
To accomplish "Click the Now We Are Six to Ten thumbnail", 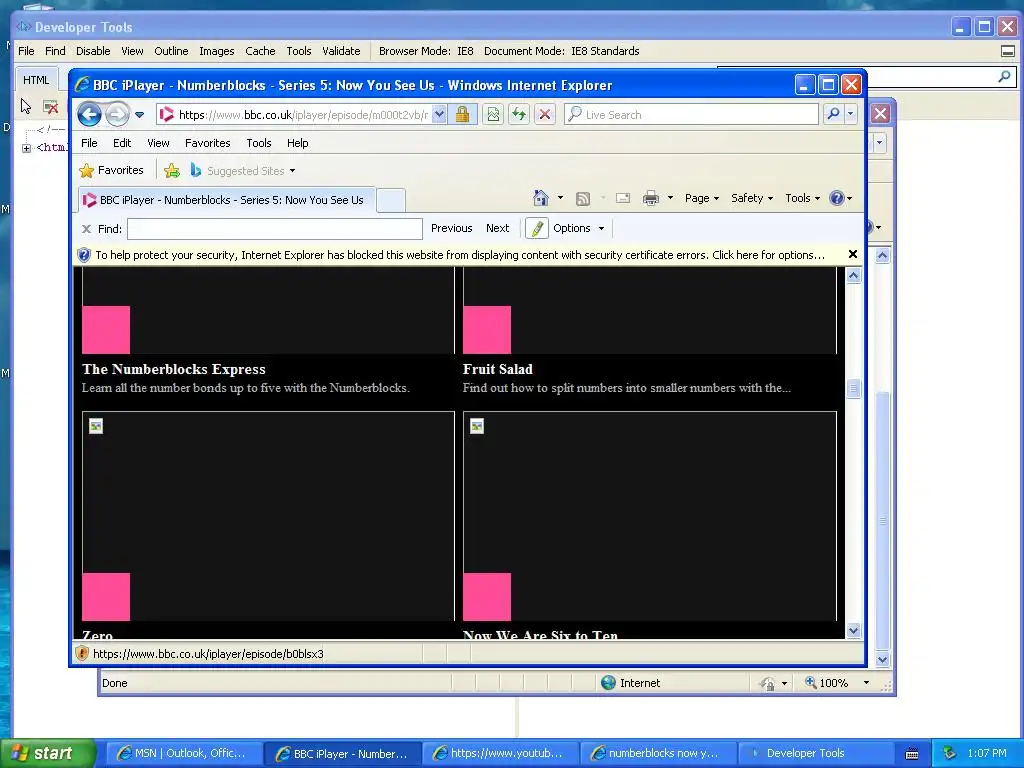I will pyautogui.click(x=650, y=516).
